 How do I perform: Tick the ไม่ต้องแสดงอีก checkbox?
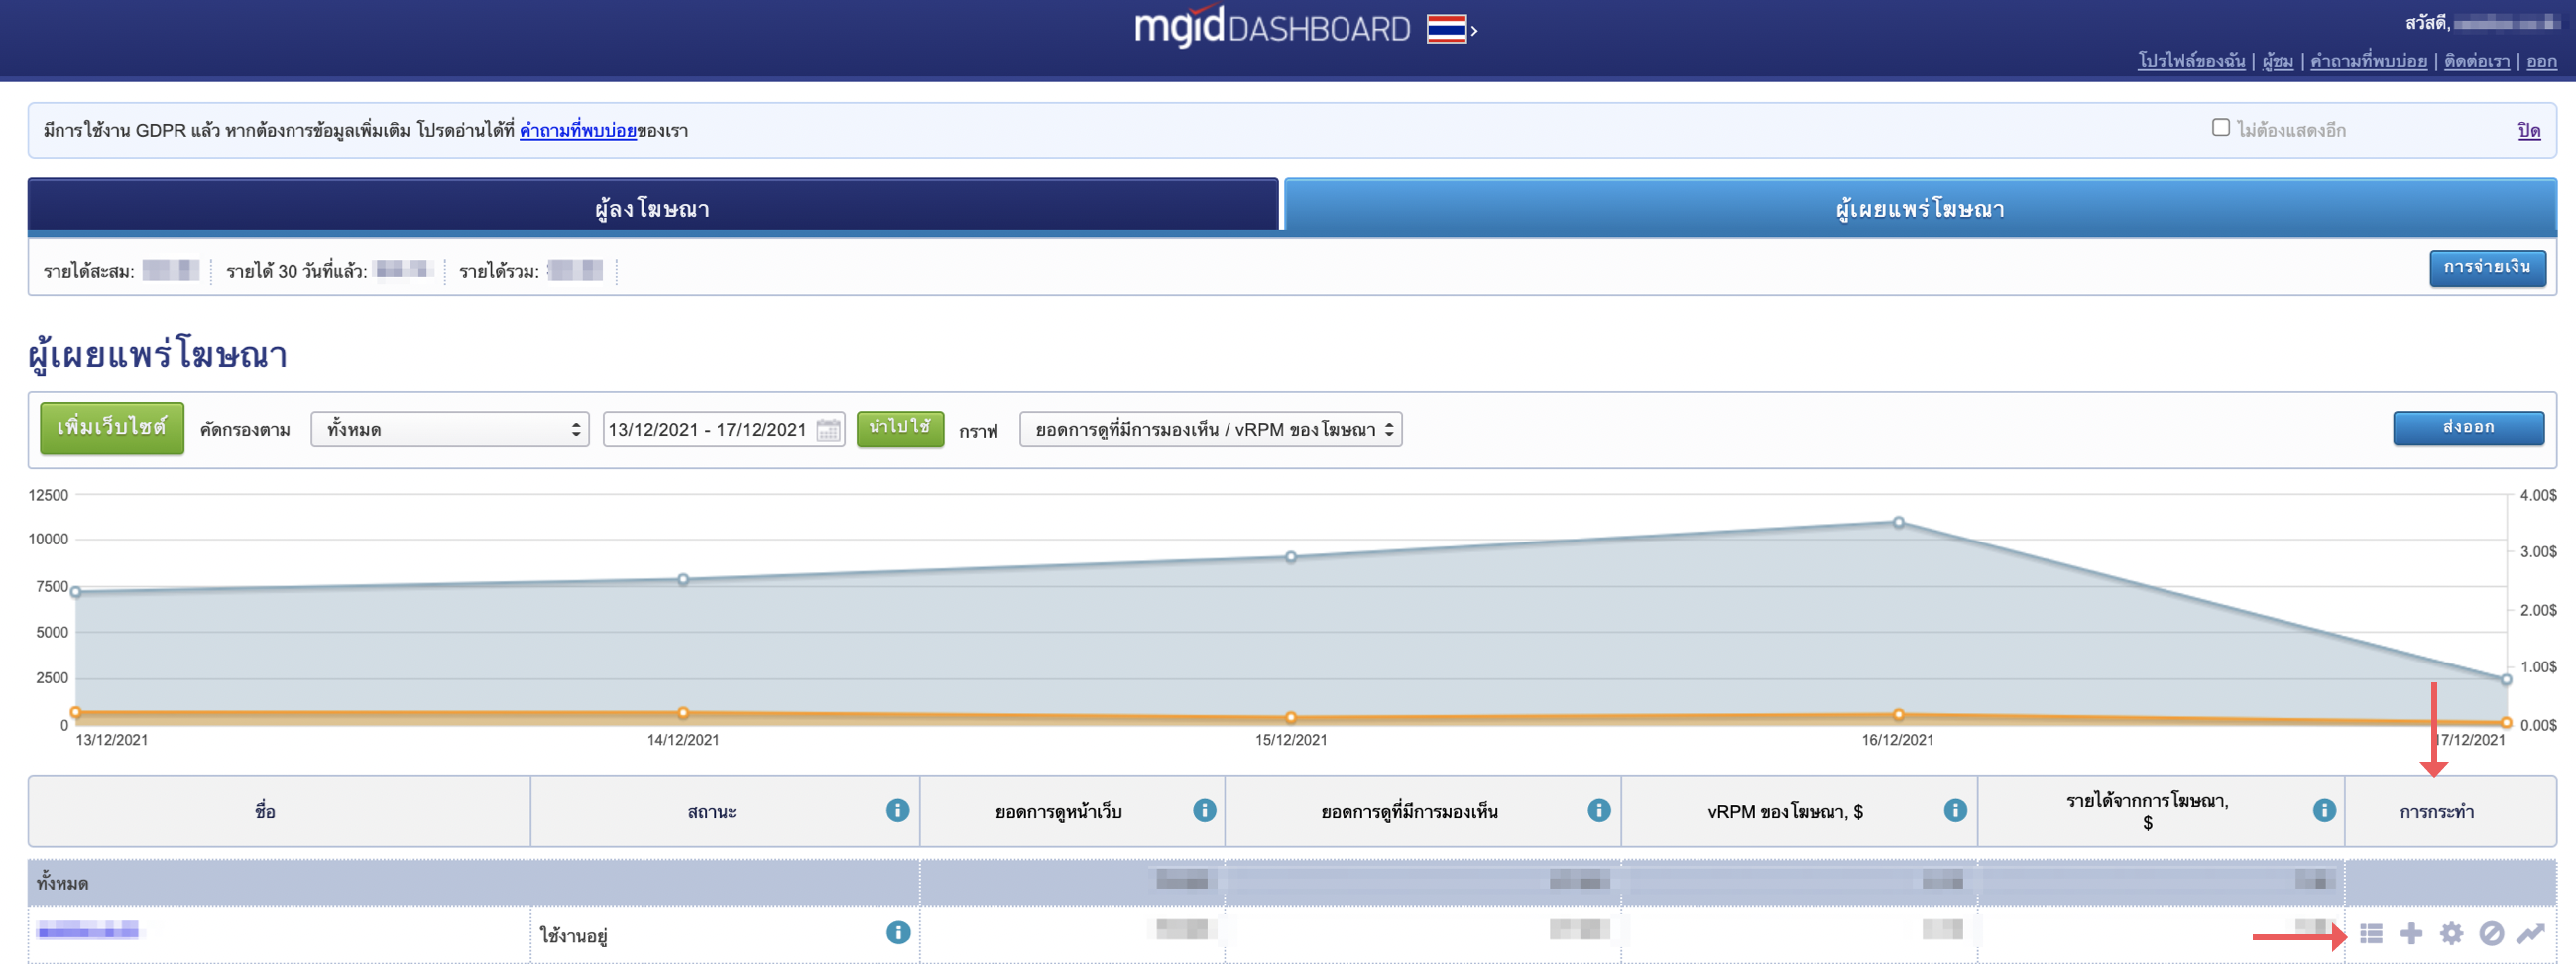click(2221, 128)
